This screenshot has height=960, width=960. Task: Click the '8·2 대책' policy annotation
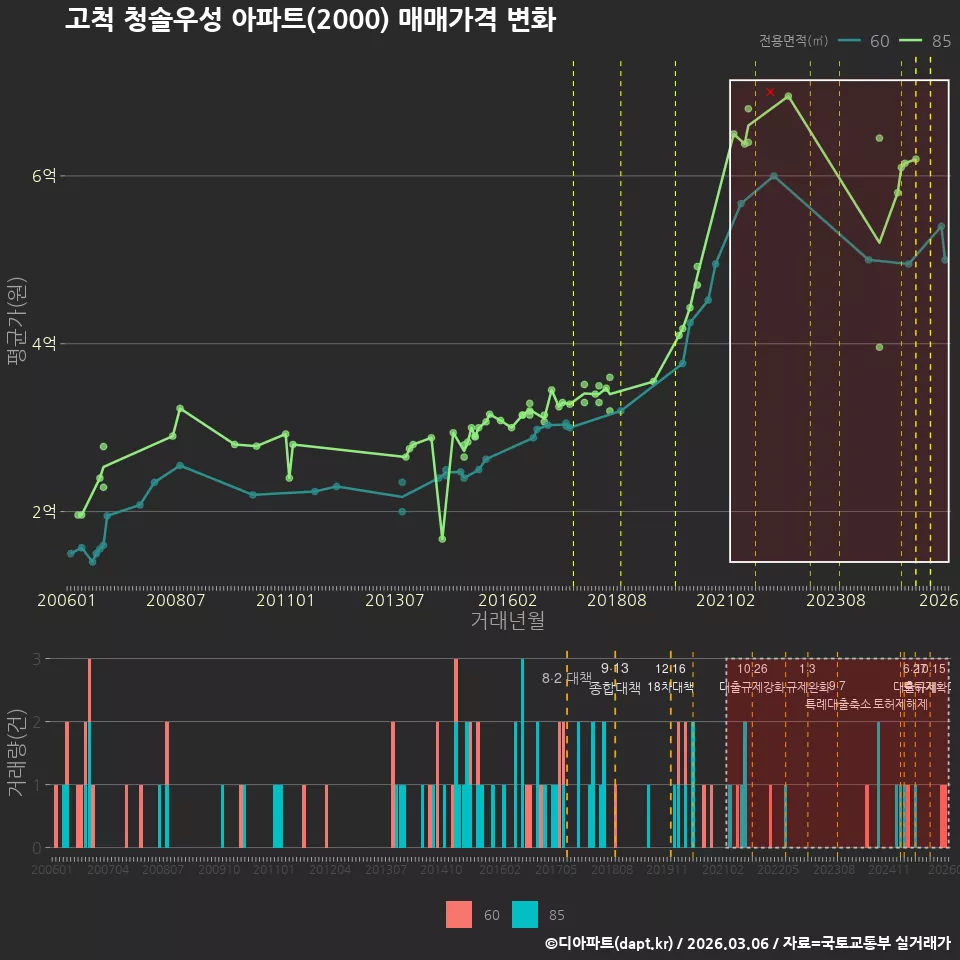[x=567, y=678]
